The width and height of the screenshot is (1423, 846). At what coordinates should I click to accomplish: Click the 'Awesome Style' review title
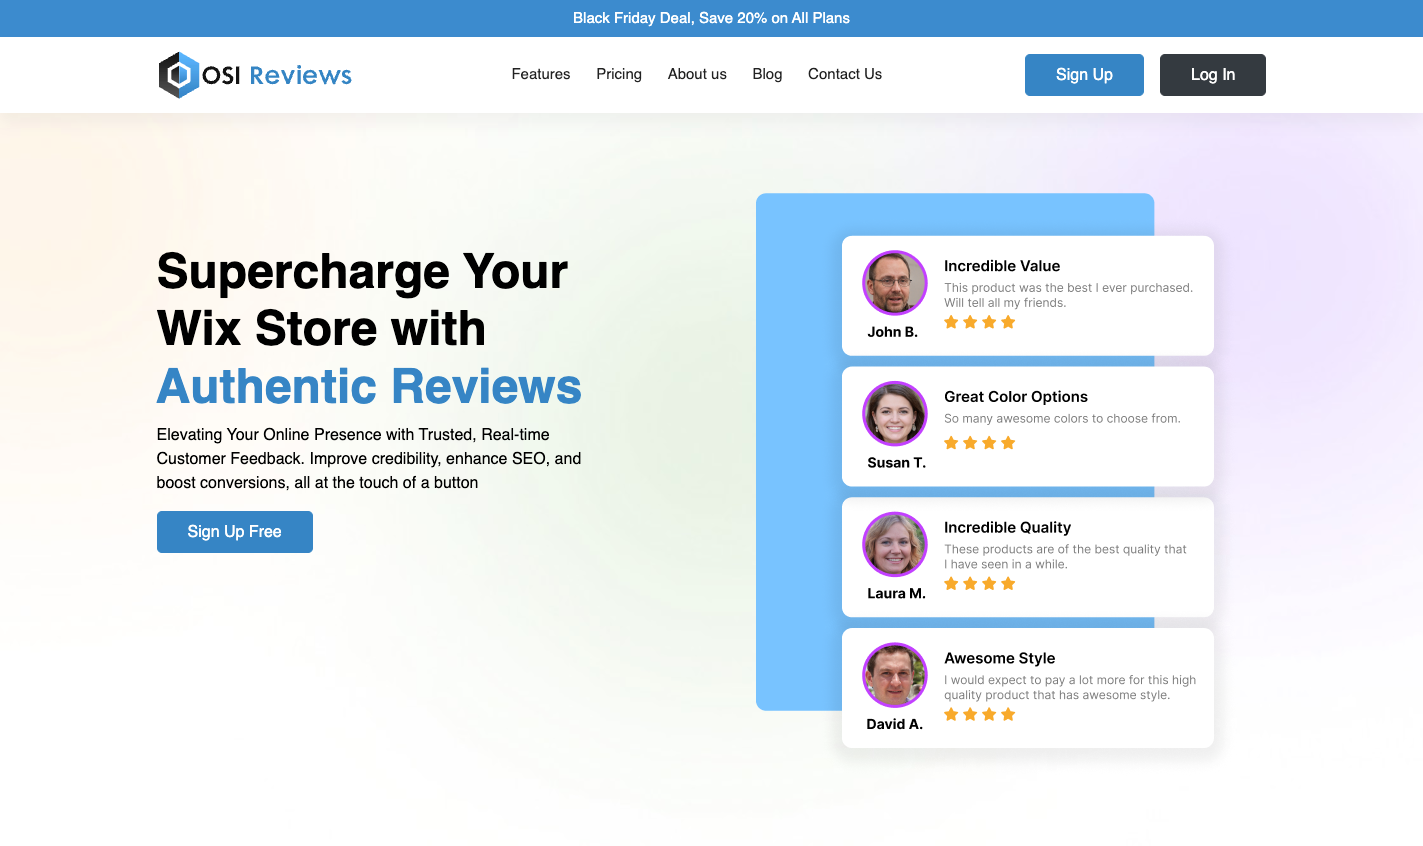click(1000, 658)
